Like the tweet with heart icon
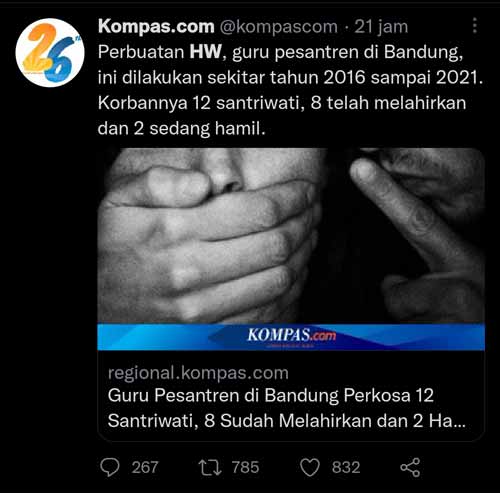Screen dimensions: 500x493 tap(310, 467)
